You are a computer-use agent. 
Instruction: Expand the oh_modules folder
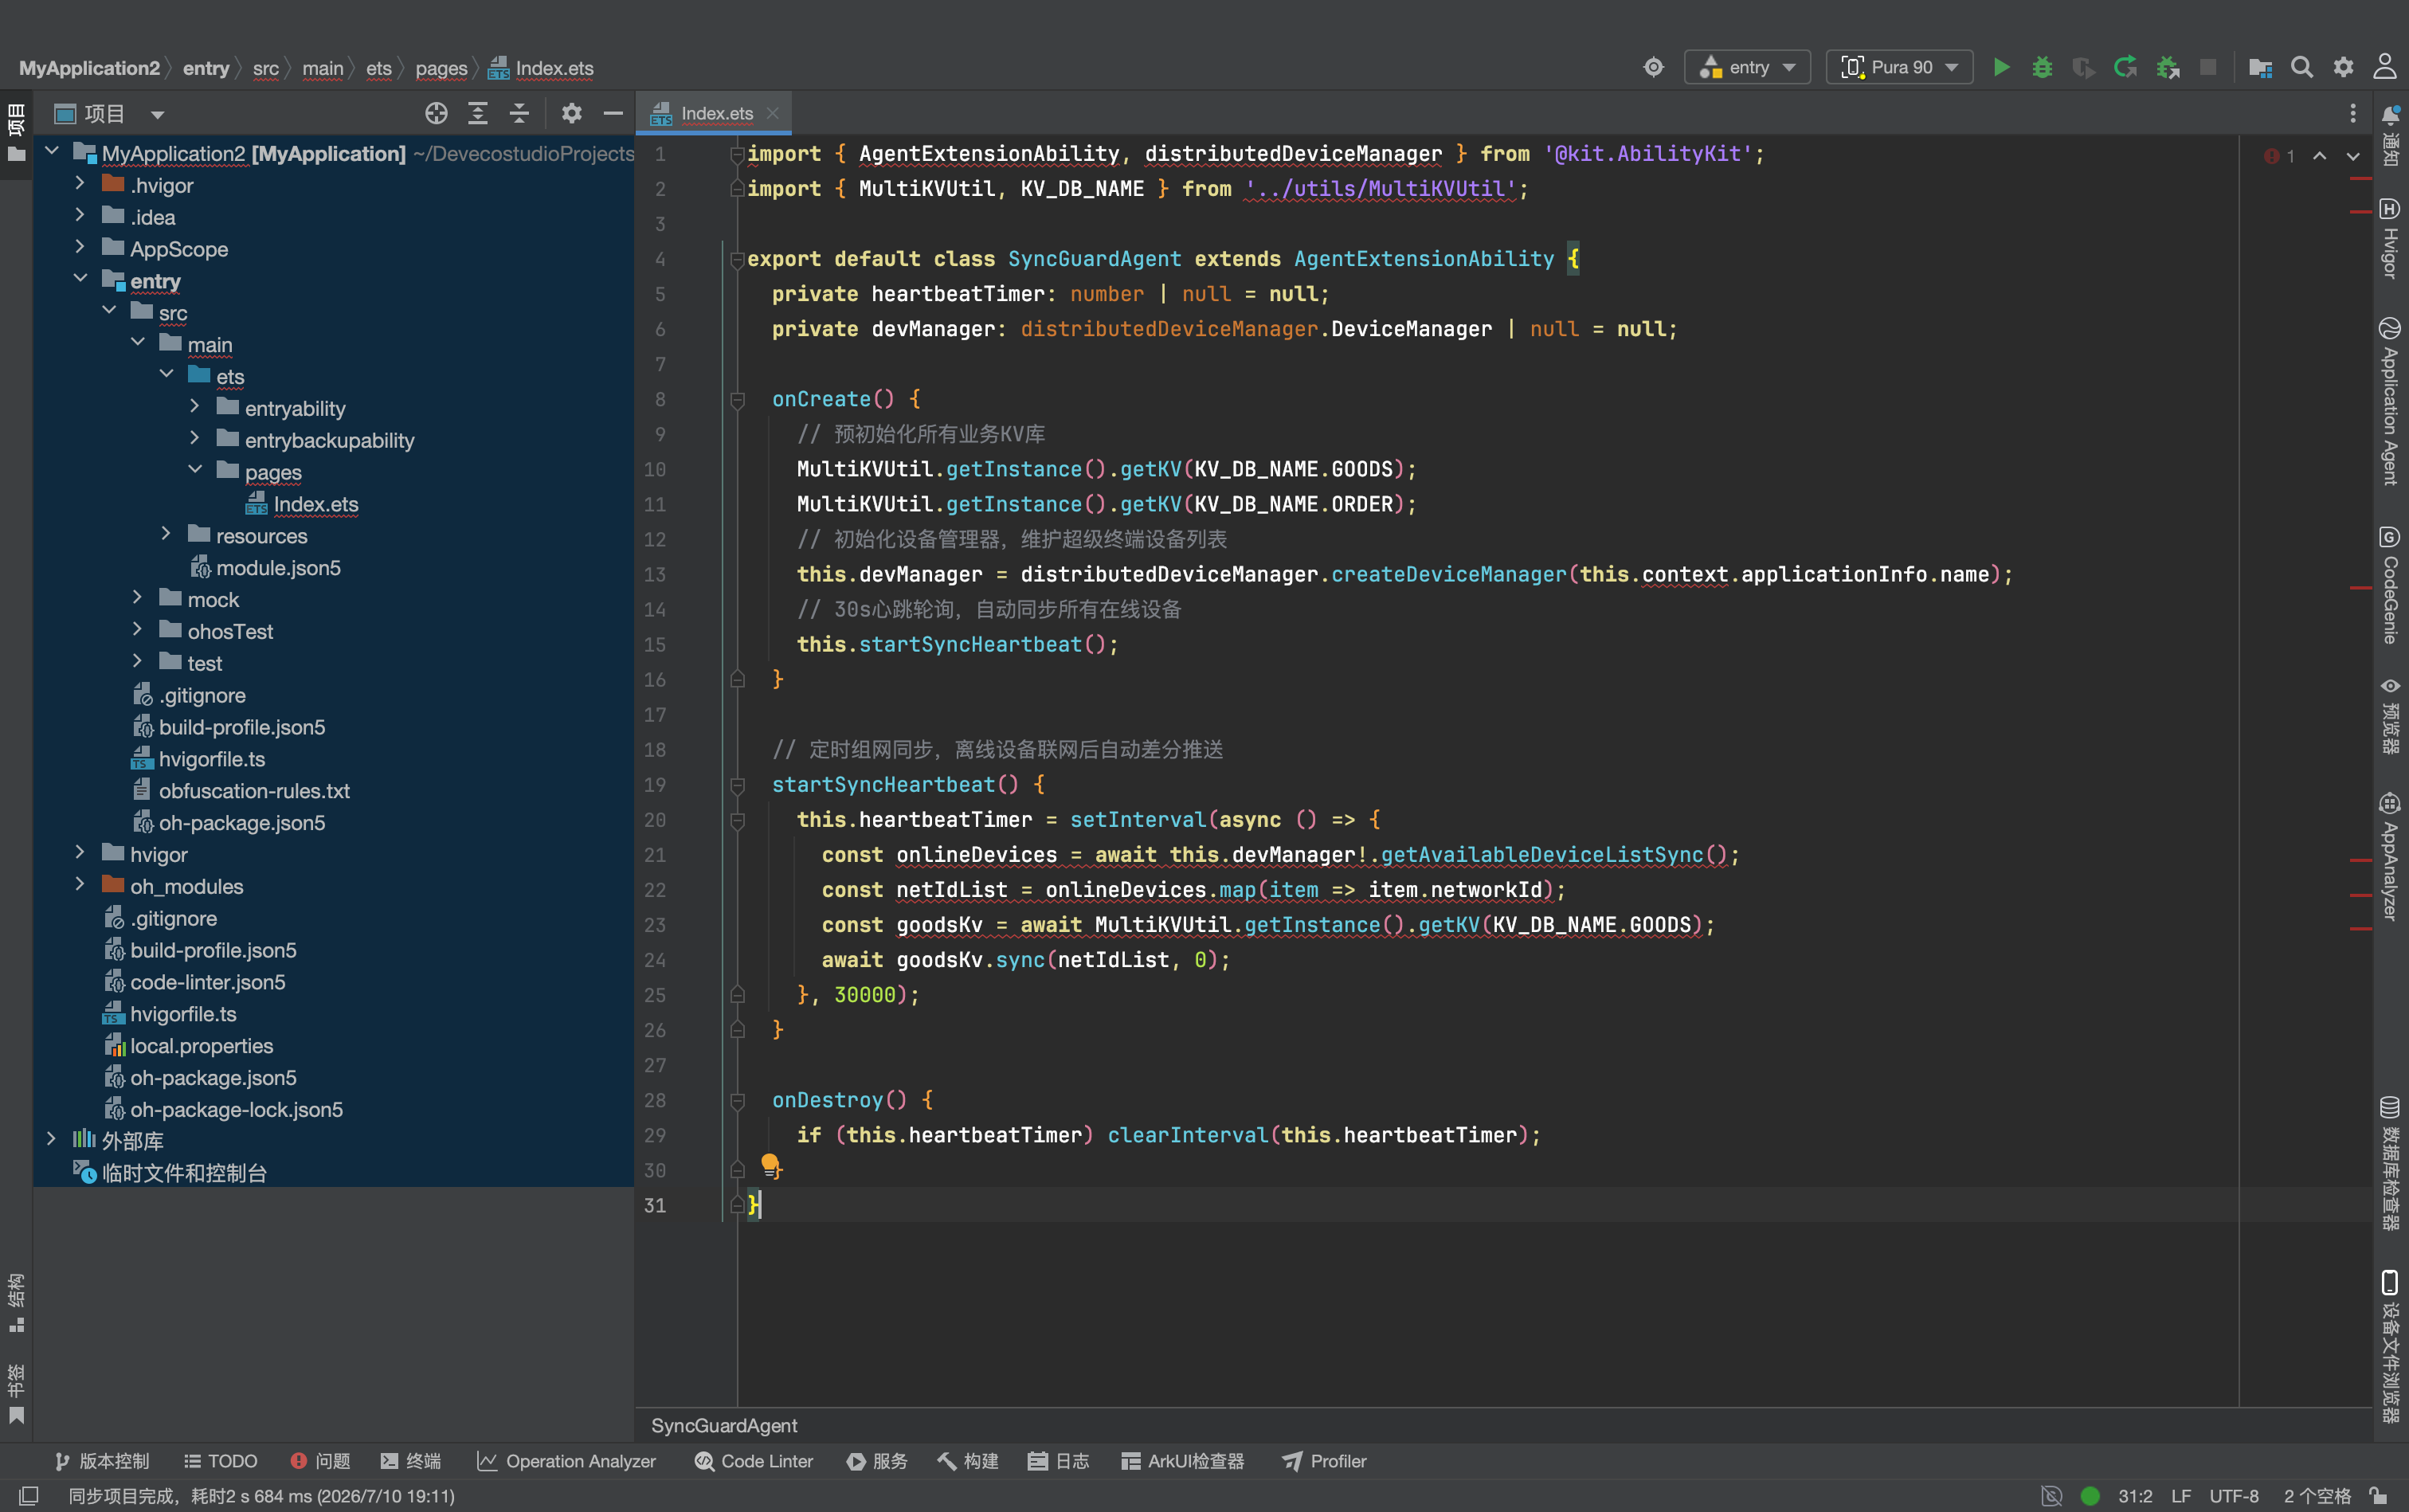tap(80, 885)
